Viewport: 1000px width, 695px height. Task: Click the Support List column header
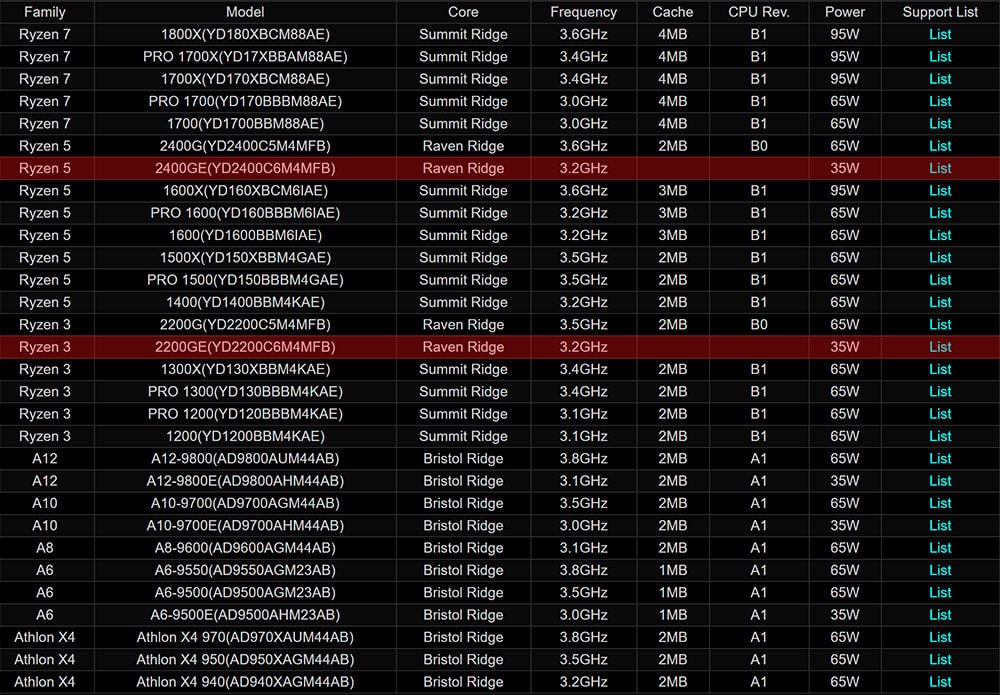[x=940, y=12]
